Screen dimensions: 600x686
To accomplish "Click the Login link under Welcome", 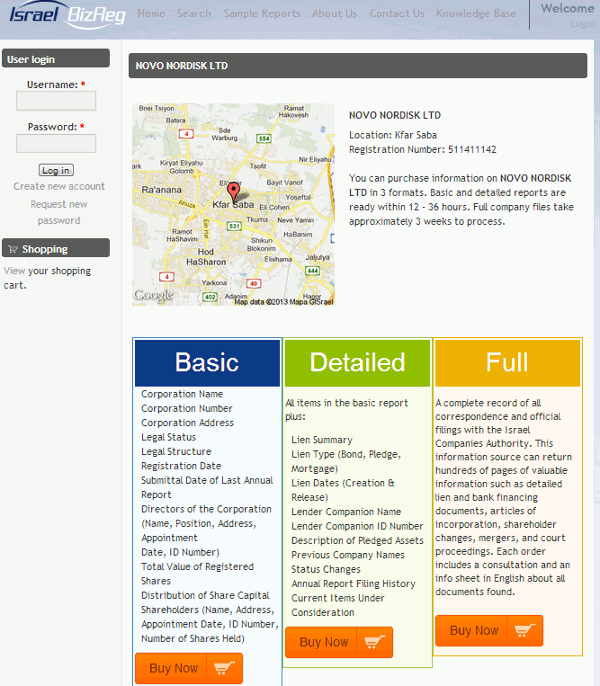I will [582, 24].
